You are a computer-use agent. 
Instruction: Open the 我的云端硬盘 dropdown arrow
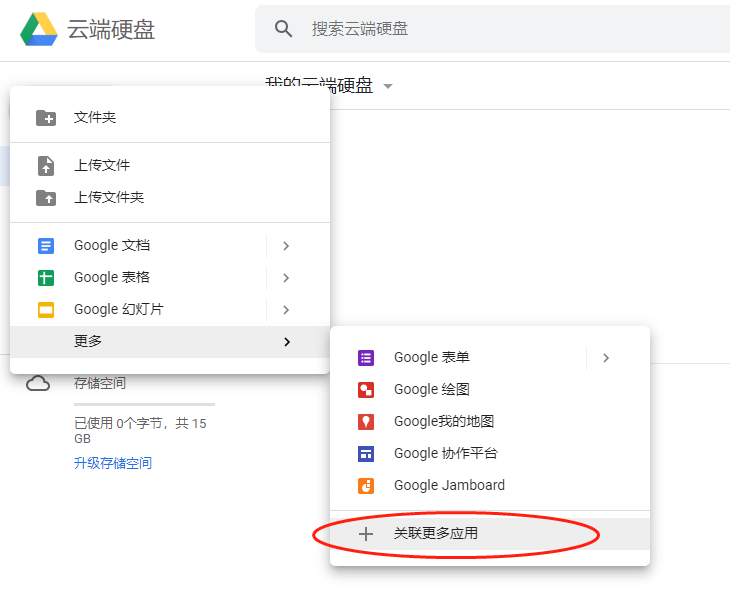click(x=387, y=86)
